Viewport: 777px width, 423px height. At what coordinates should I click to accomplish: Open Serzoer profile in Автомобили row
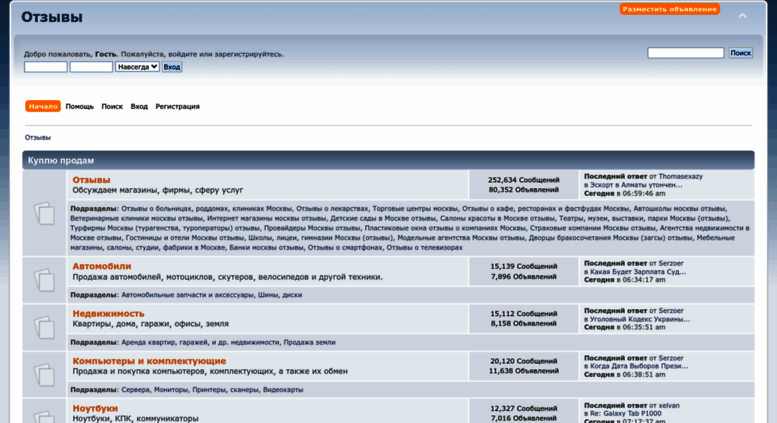671,264
